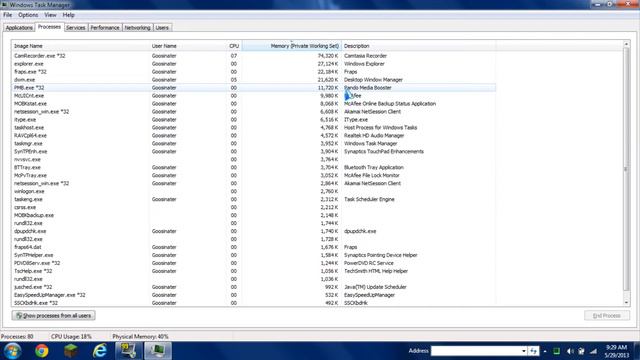
Task: Select the RAVCpl64.exe process
Action: 254,136
